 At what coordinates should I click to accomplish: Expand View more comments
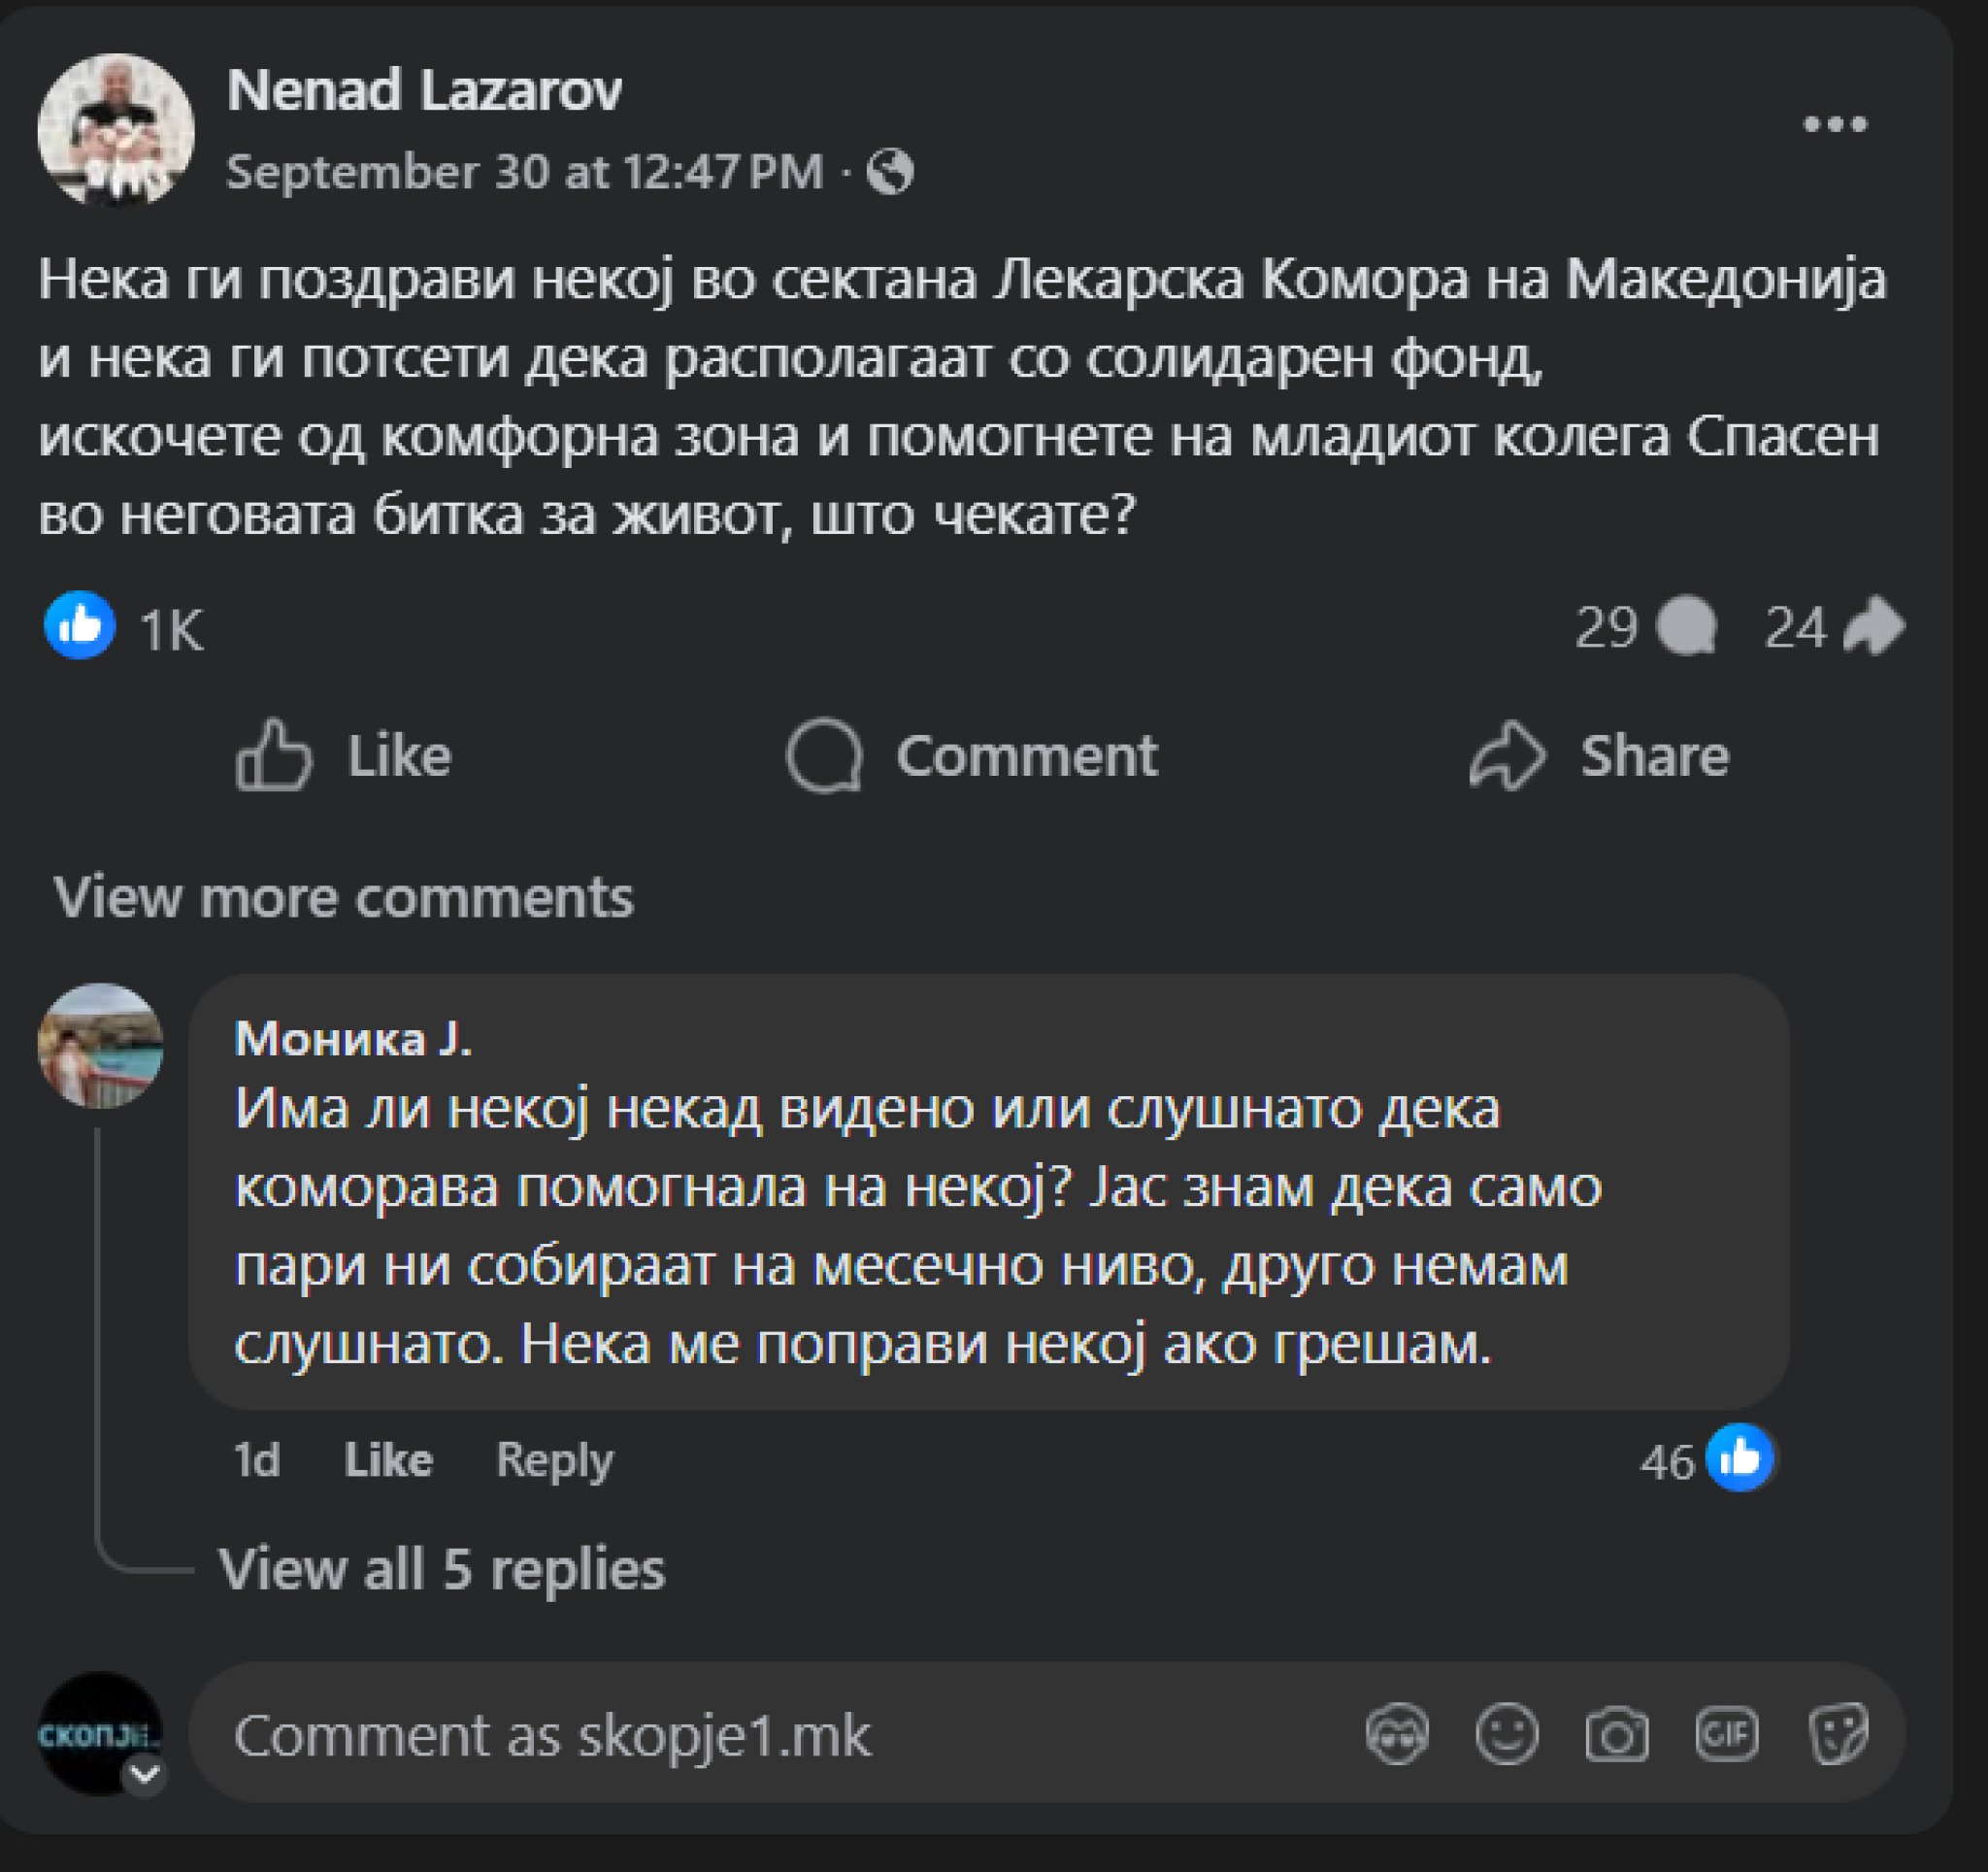(x=343, y=896)
